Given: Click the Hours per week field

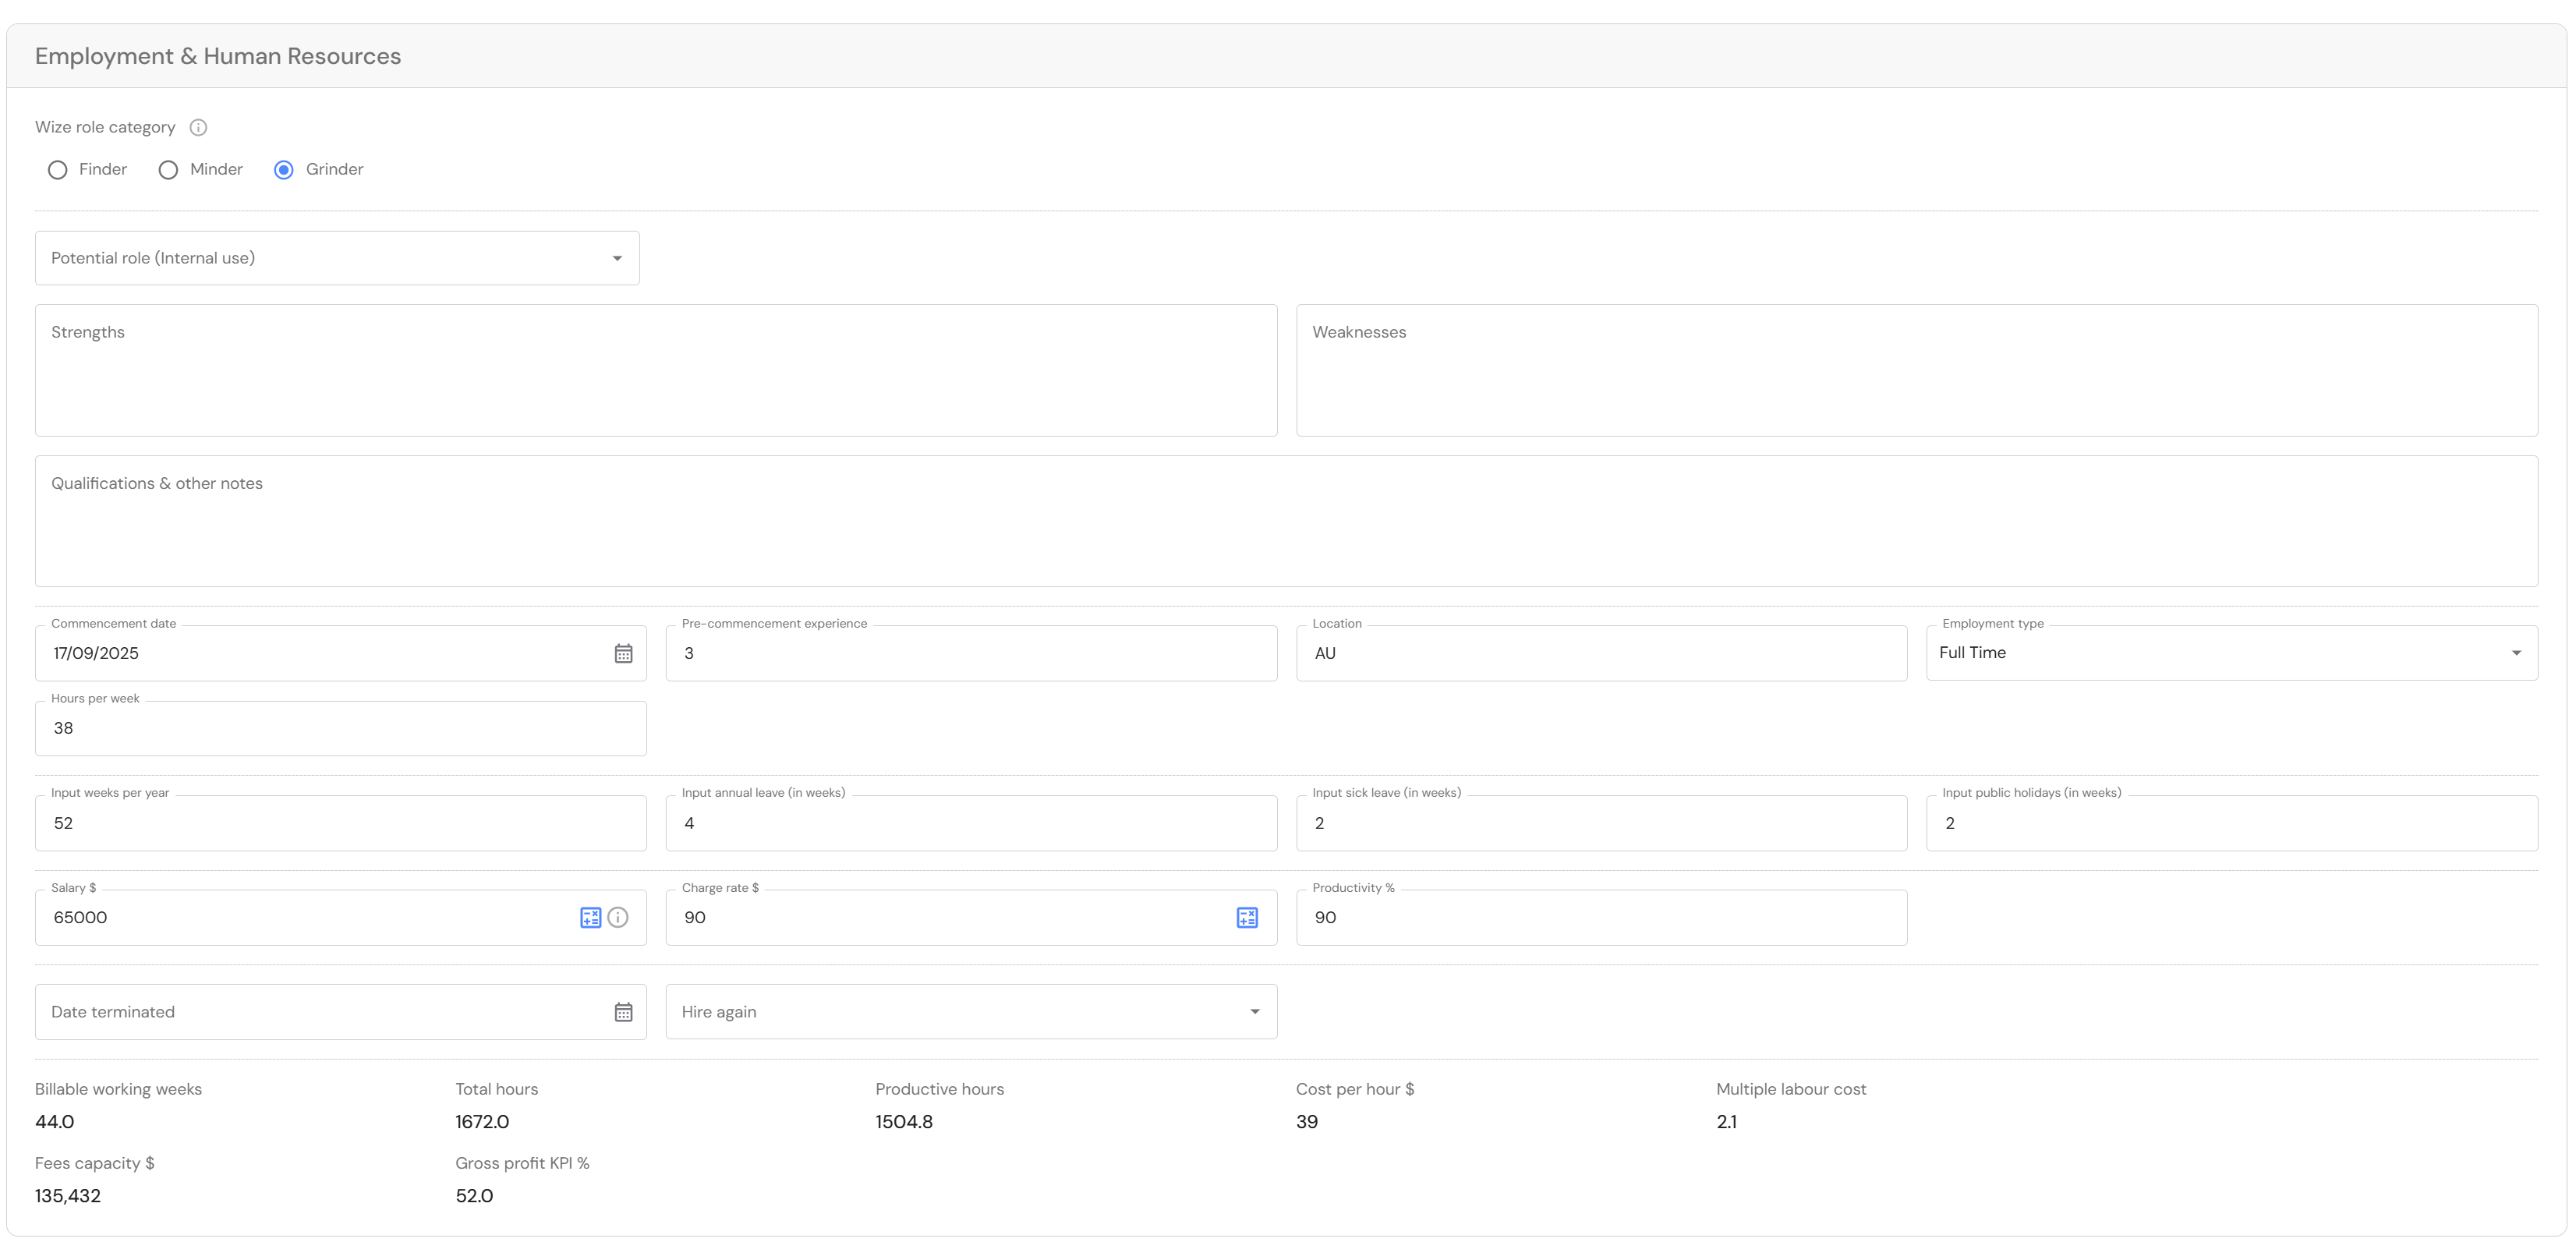Looking at the screenshot, I should click(340, 728).
